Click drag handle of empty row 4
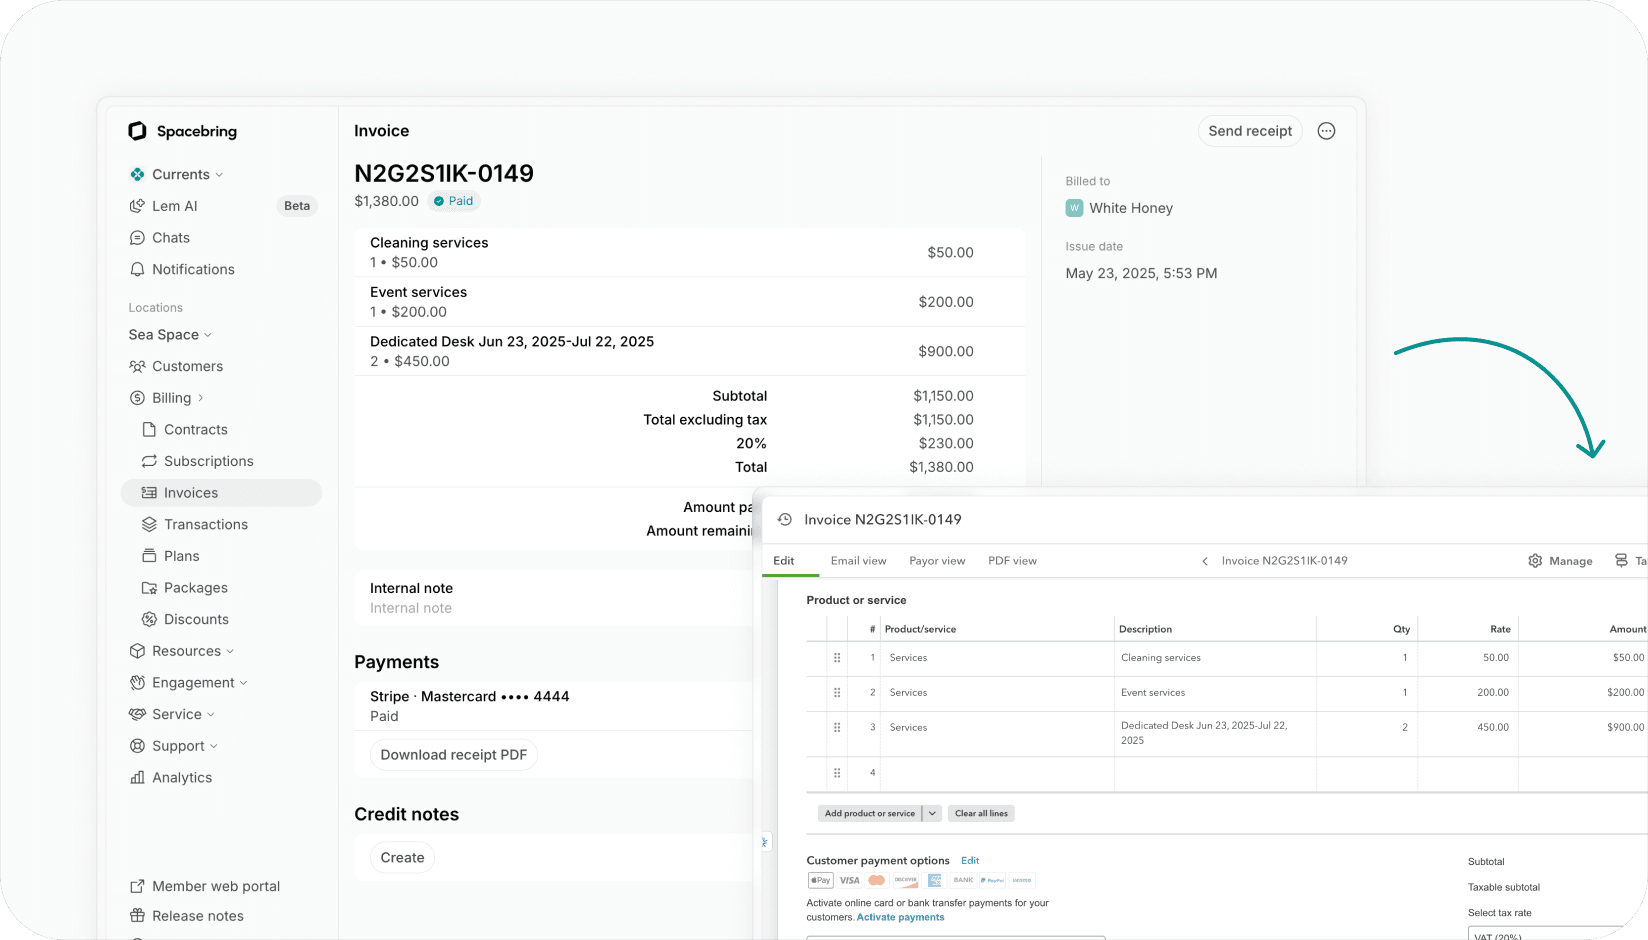1648x940 pixels. (x=837, y=774)
